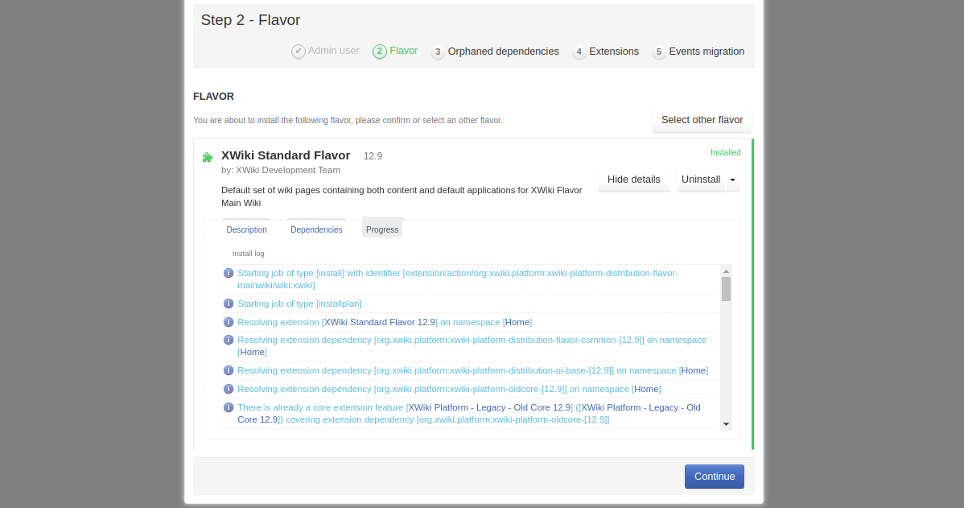
Task: Click the 'Installed' status label
Action: 725,153
